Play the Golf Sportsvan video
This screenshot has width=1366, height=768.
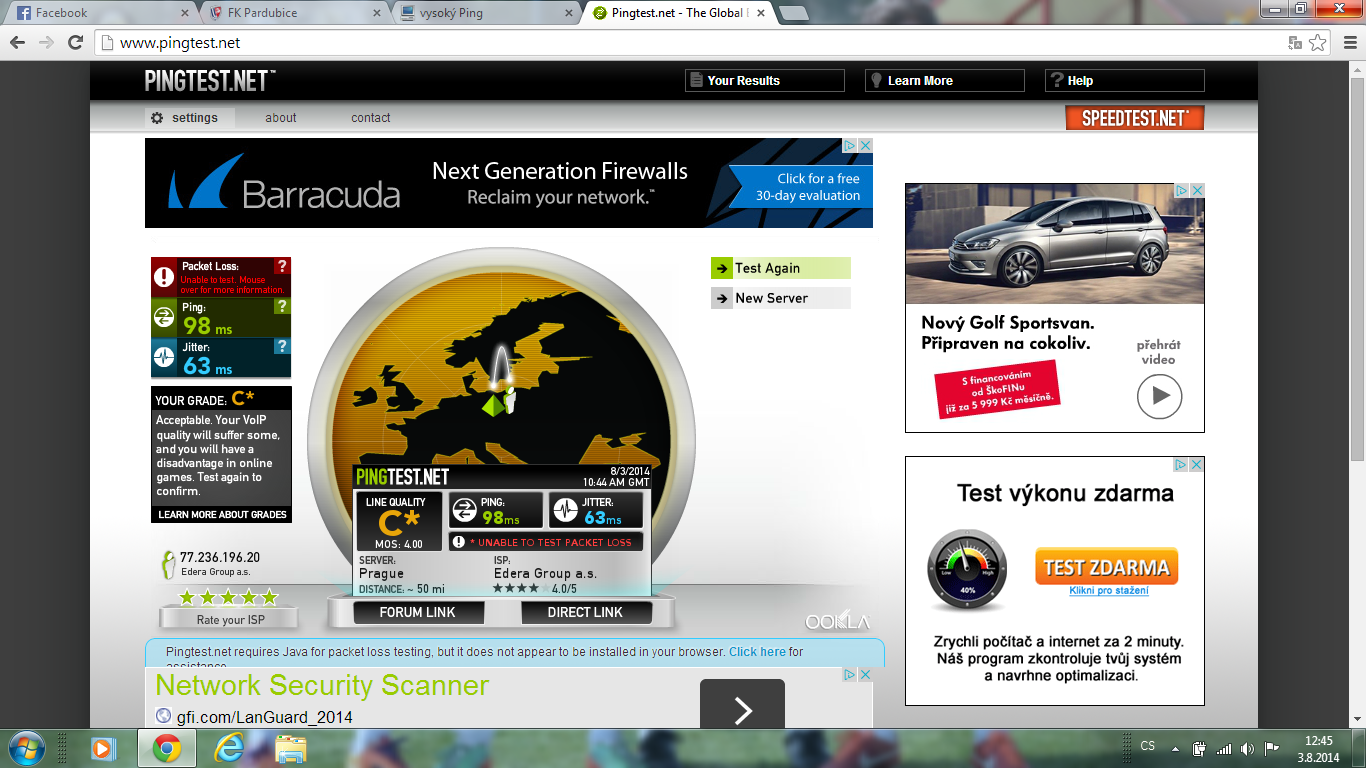[x=1159, y=396]
